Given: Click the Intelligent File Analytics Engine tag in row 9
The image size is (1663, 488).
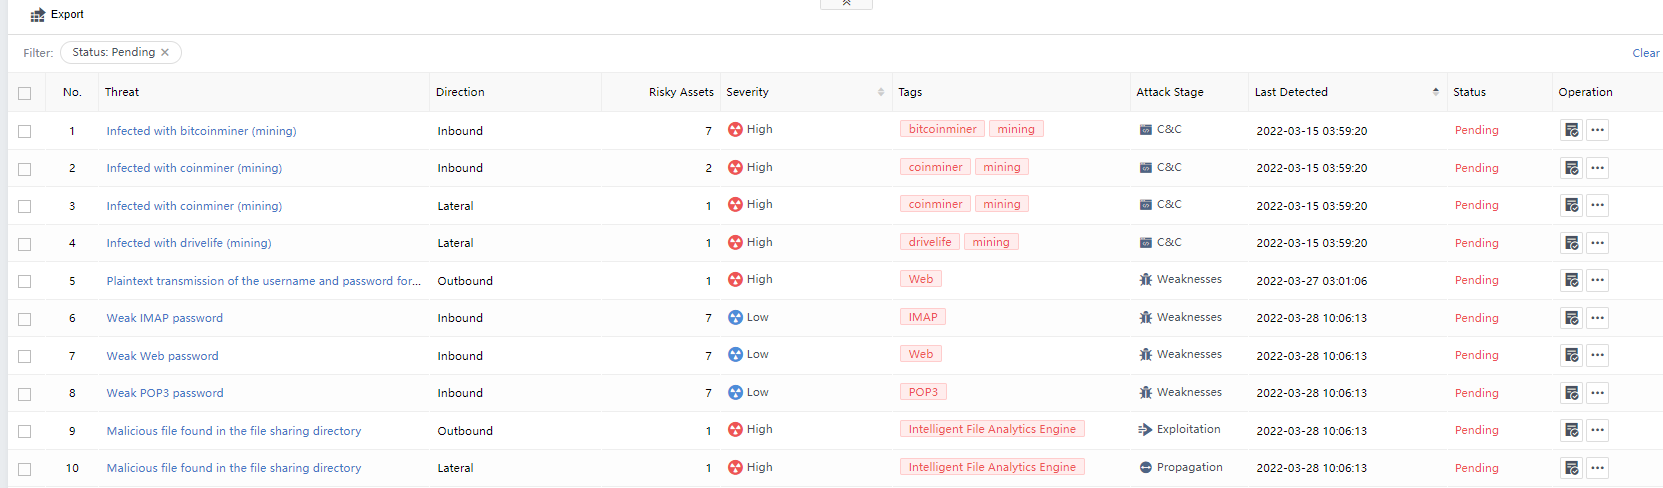Looking at the screenshot, I should tap(992, 429).
